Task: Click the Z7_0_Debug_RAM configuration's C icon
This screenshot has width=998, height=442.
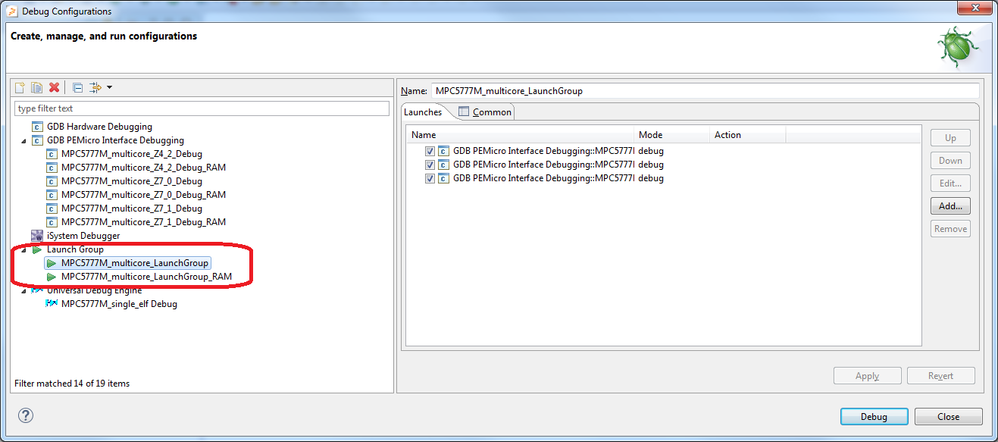Action: 52,195
